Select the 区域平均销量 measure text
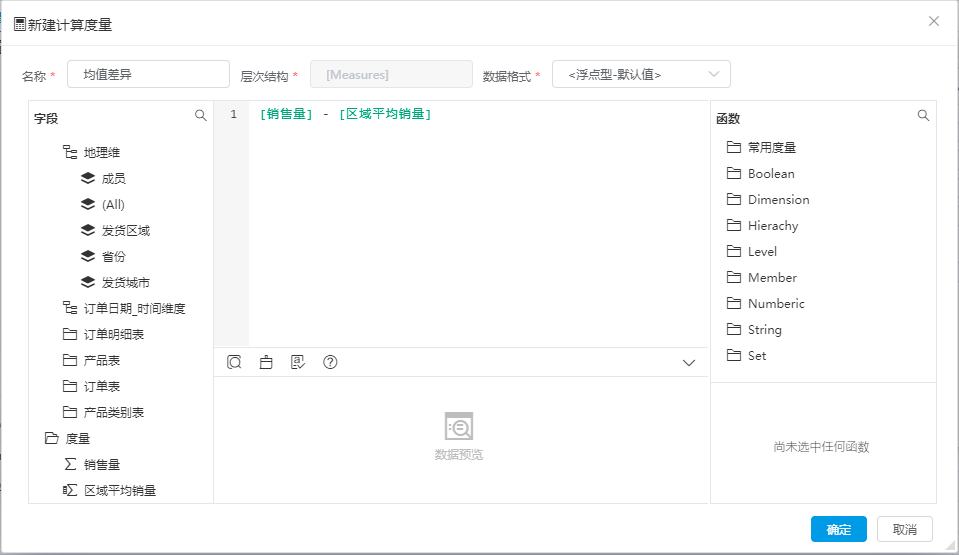The height and width of the screenshot is (555, 959). click(x=120, y=490)
